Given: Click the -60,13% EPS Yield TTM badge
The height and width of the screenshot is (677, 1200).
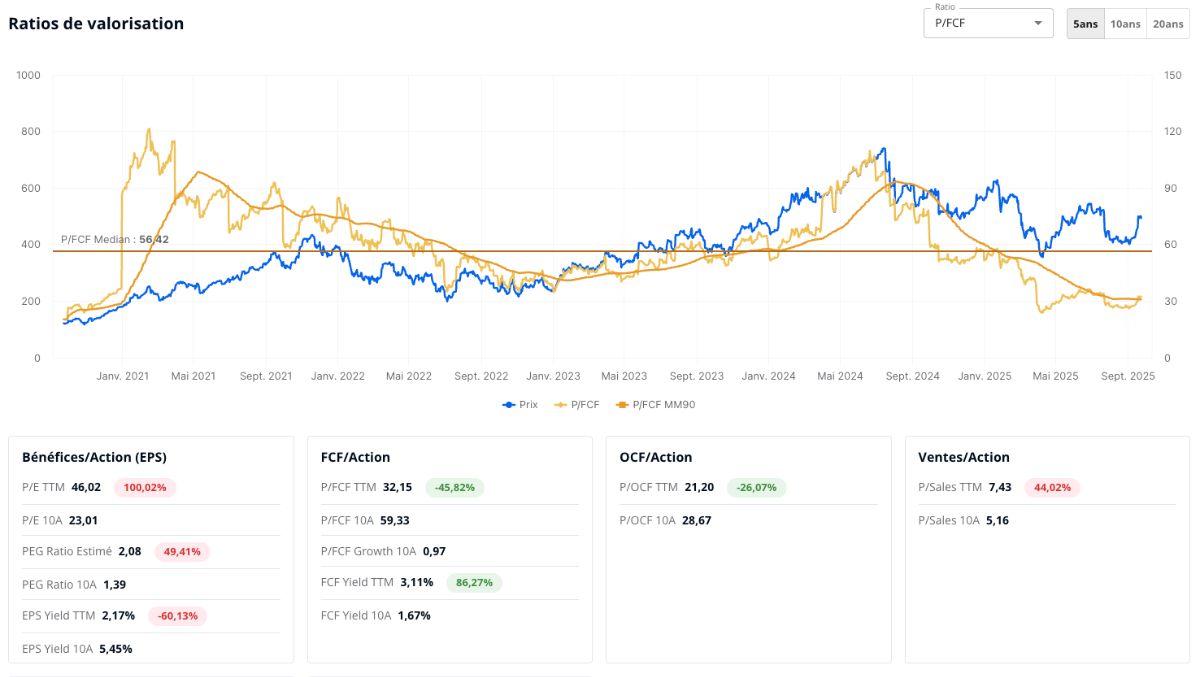Looking at the screenshot, I should click(177, 616).
